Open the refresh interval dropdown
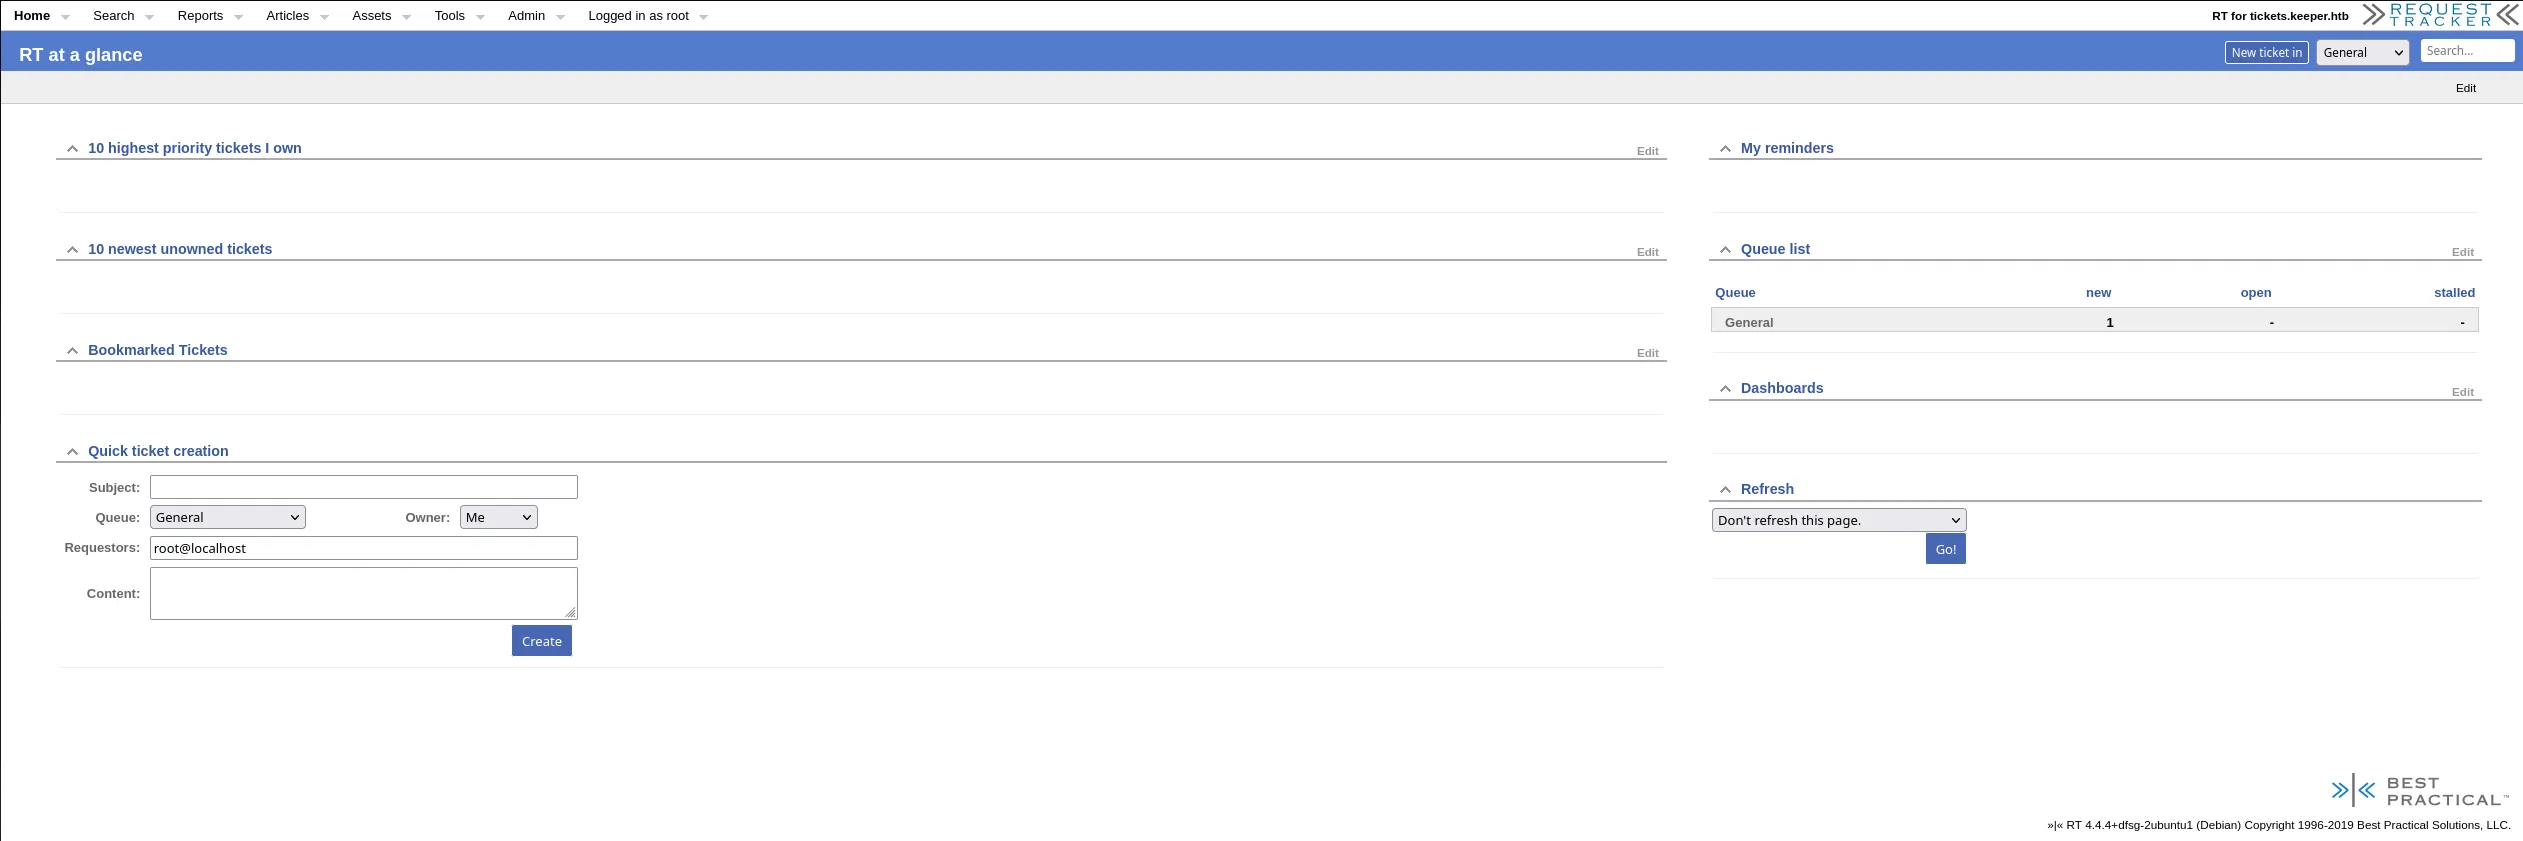This screenshot has width=2523, height=841. coord(1838,520)
